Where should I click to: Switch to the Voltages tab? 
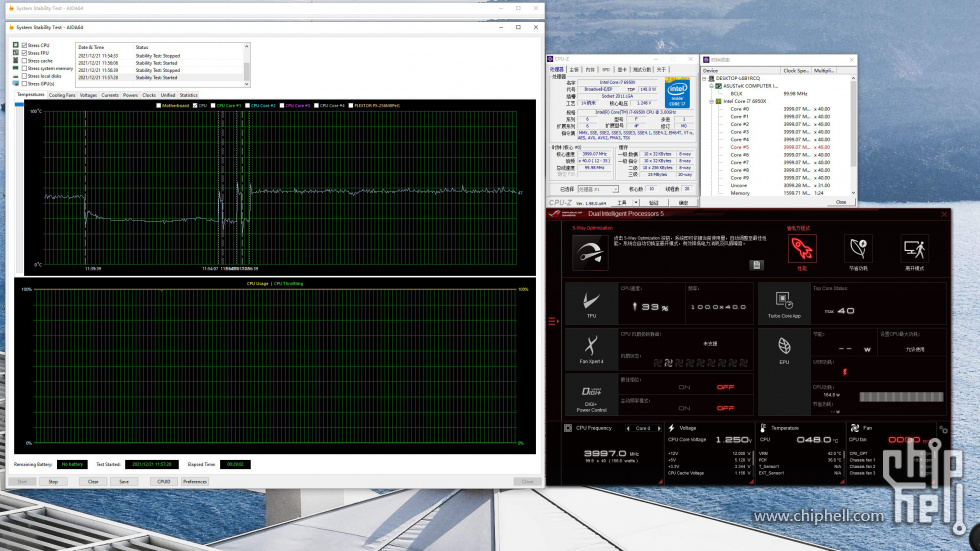pyautogui.click(x=88, y=95)
